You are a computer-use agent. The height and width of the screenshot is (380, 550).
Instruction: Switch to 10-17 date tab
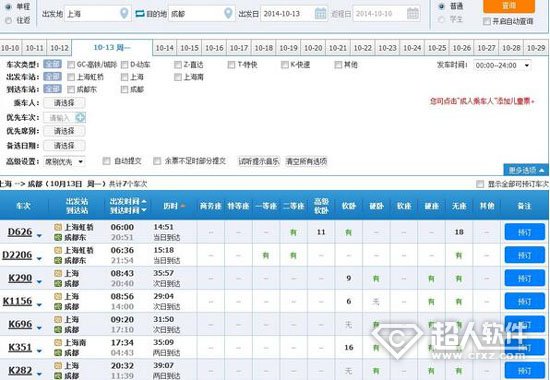pyautogui.click(x=239, y=48)
